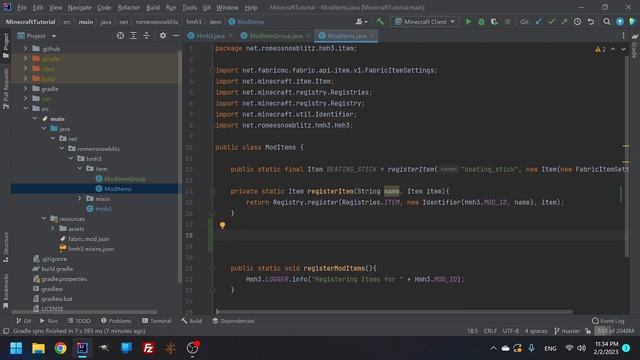
Task: Click the lightbulb quick-fix icon
Action: pyautogui.click(x=222, y=225)
